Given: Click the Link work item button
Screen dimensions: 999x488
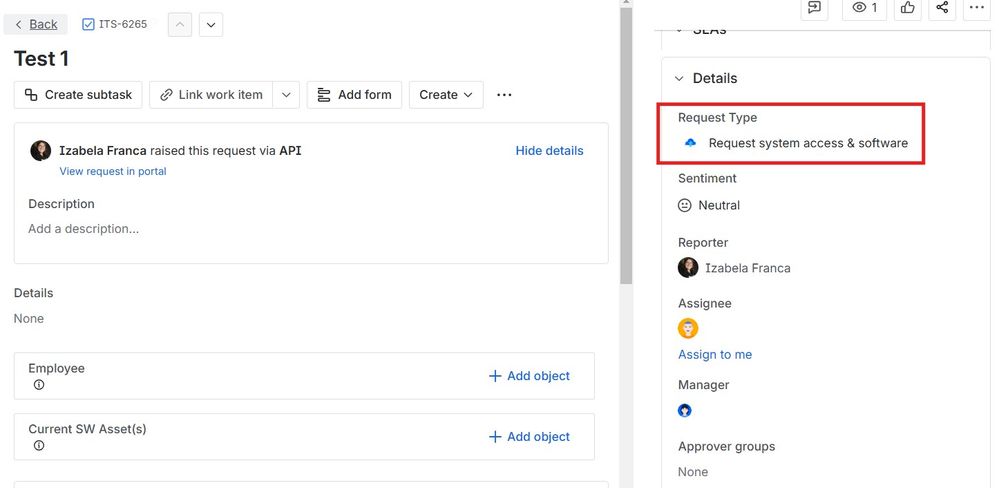Looking at the screenshot, I should tap(211, 95).
